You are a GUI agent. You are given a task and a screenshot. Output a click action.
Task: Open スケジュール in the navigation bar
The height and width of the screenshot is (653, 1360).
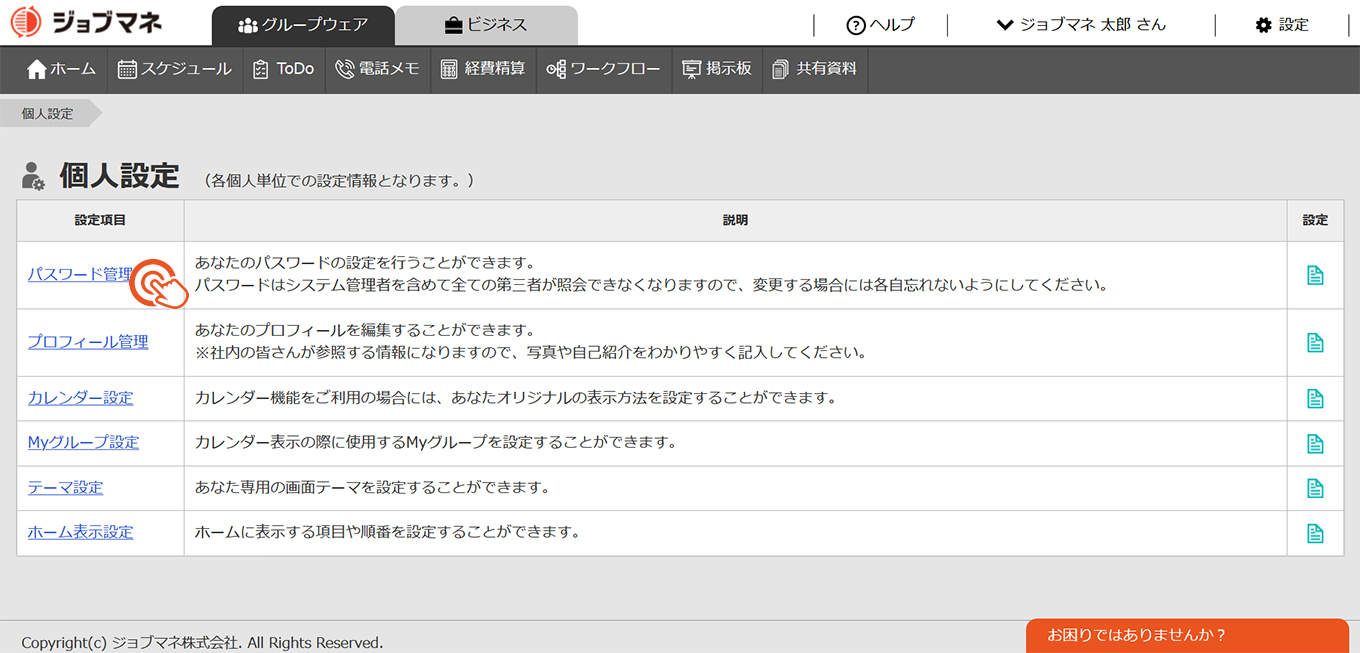175,69
